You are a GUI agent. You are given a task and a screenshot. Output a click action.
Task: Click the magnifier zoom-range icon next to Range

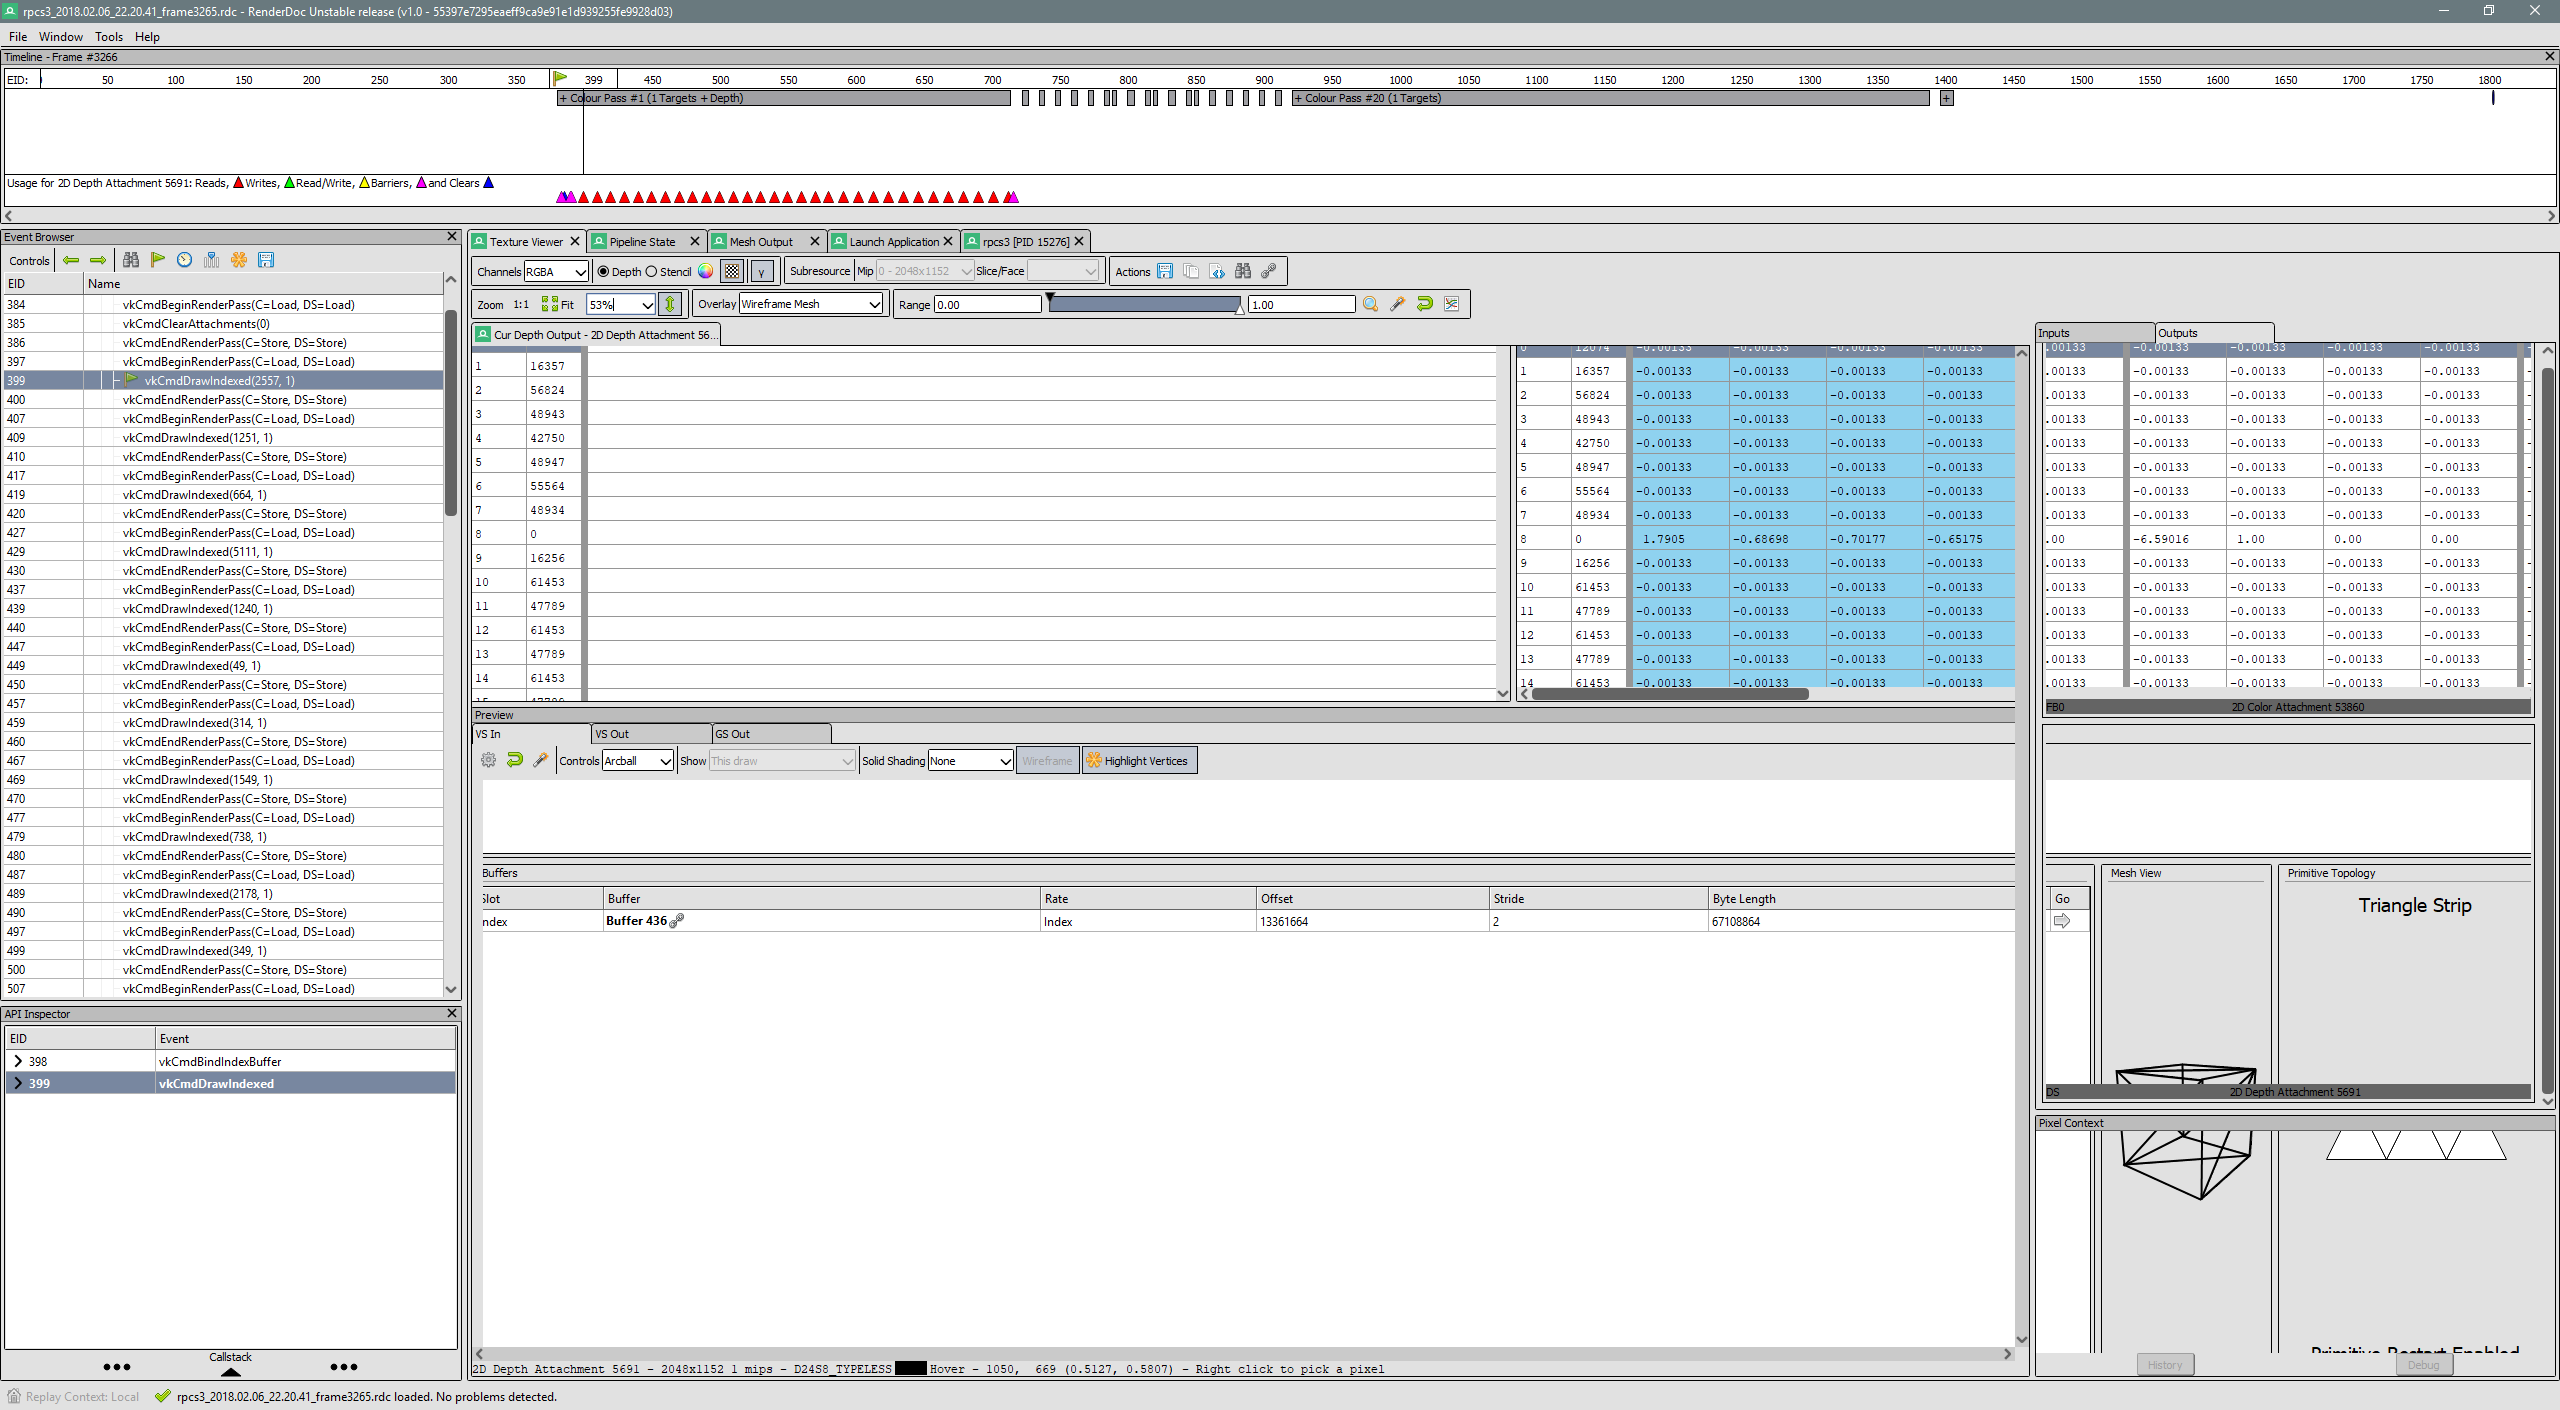1370,304
